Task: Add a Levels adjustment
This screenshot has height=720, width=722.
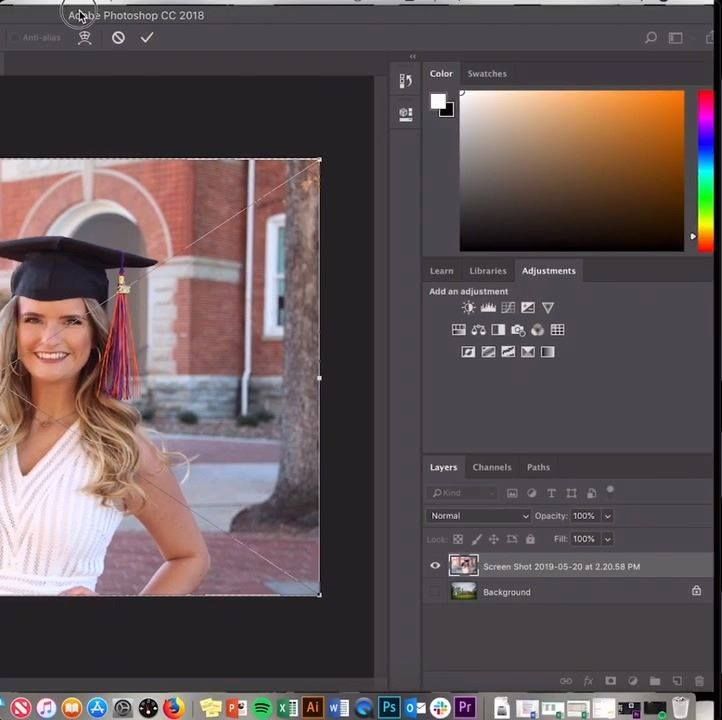Action: point(488,308)
